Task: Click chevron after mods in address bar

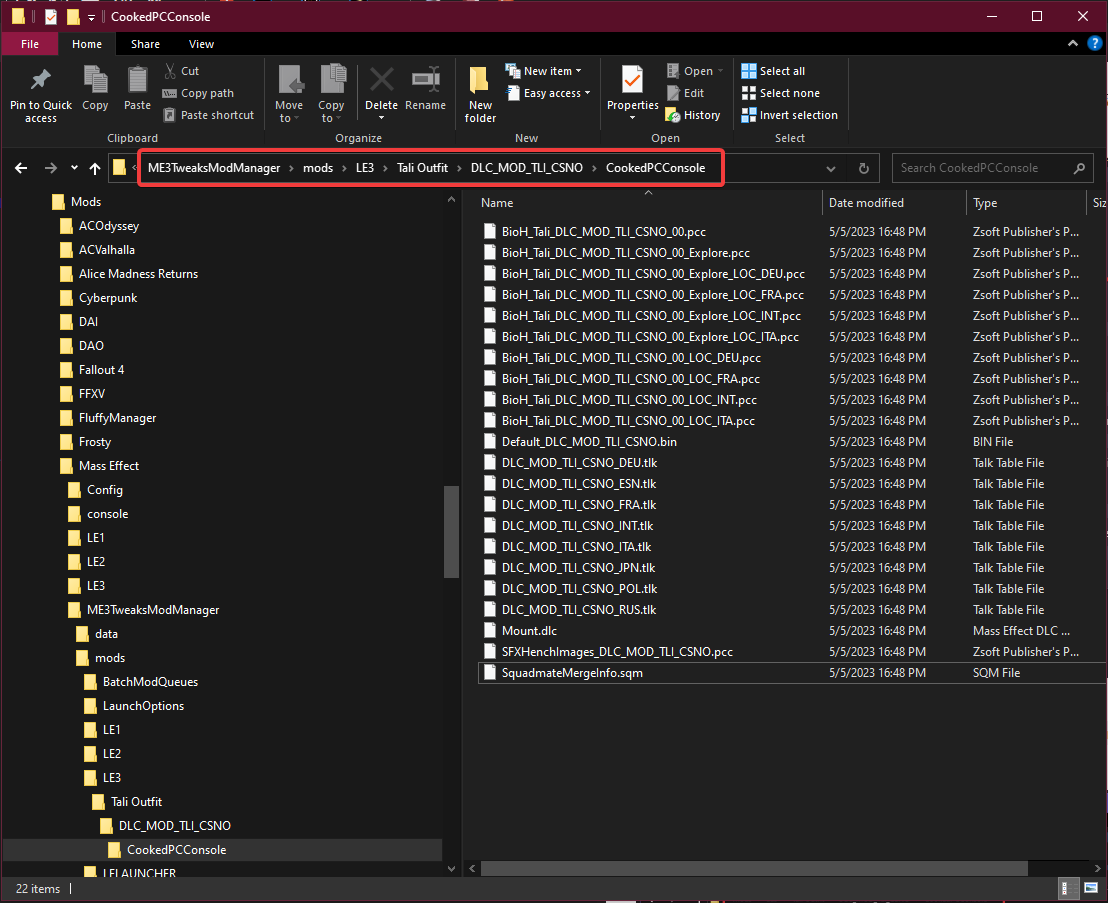Action: tap(344, 168)
